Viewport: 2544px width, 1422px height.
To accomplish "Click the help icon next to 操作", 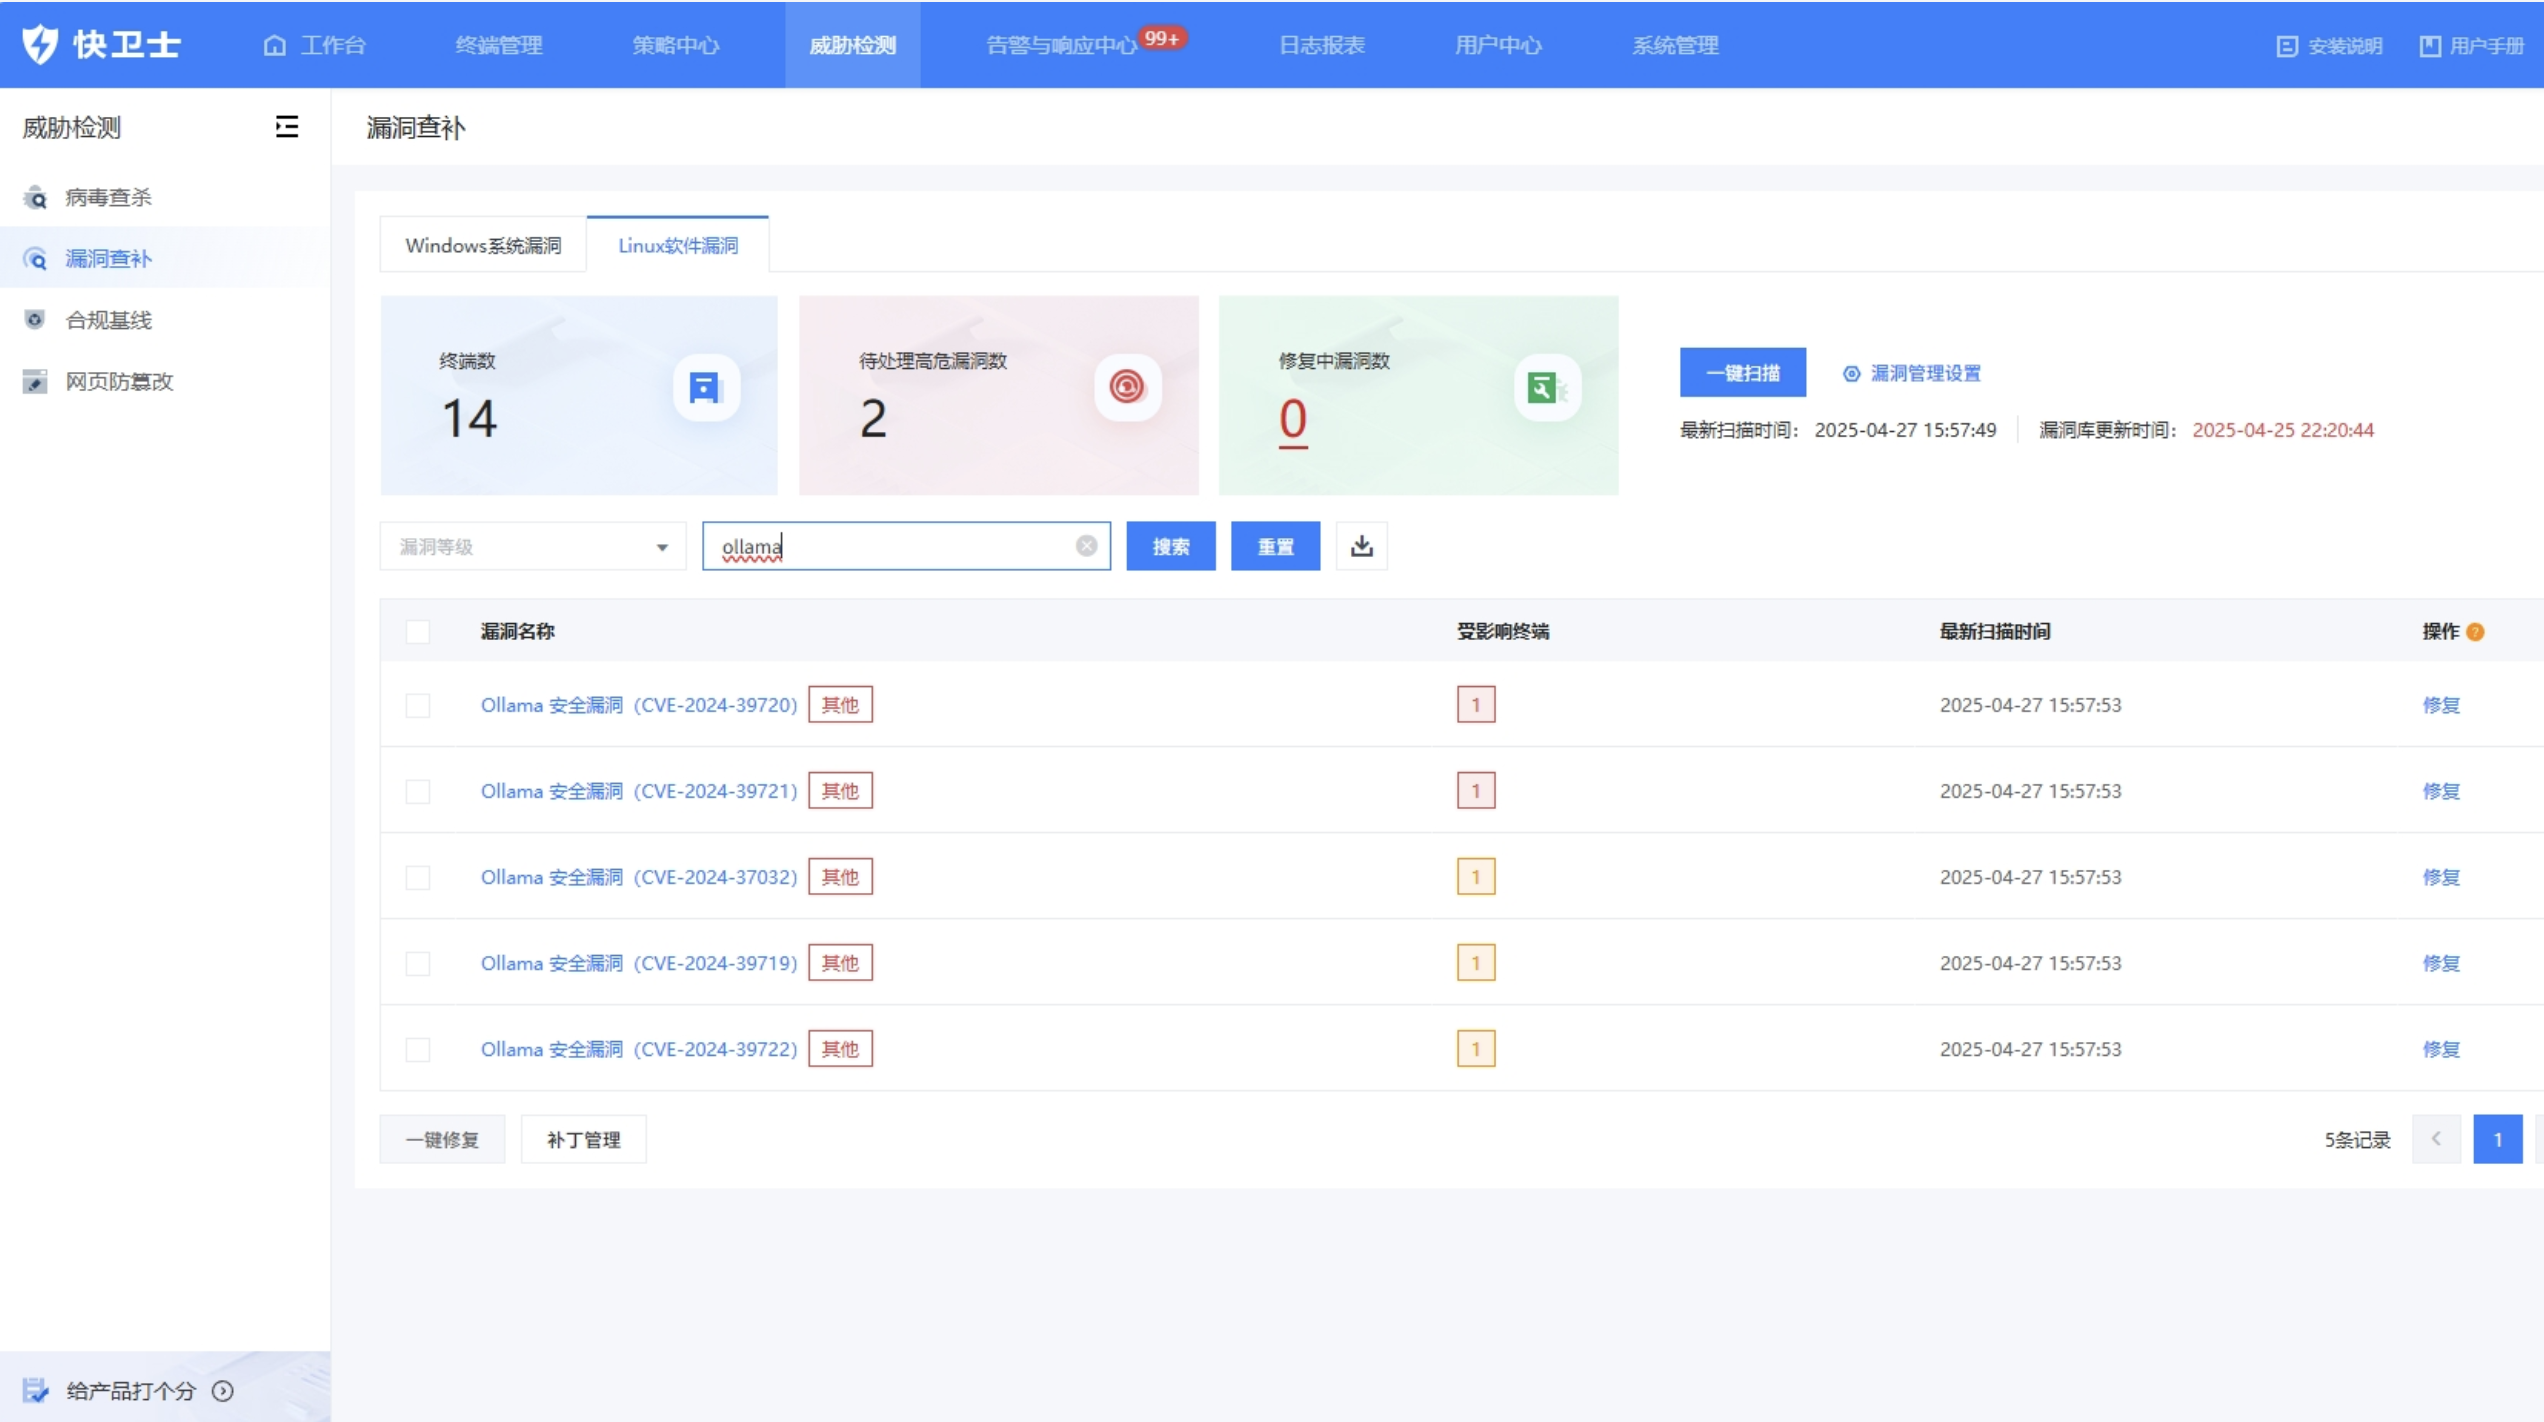I will (x=2475, y=632).
